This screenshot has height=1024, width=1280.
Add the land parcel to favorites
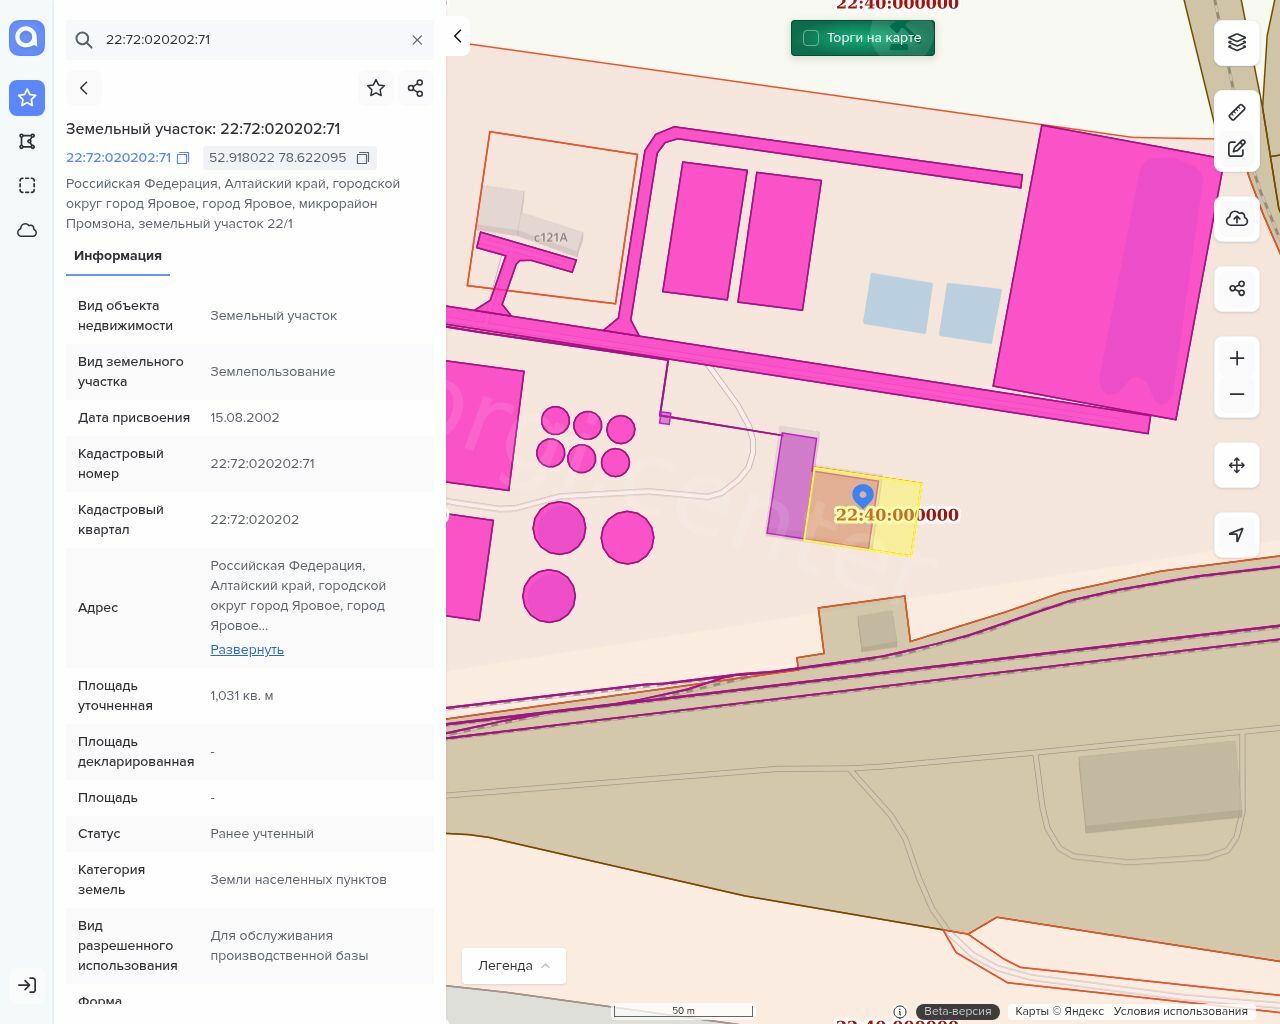376,88
